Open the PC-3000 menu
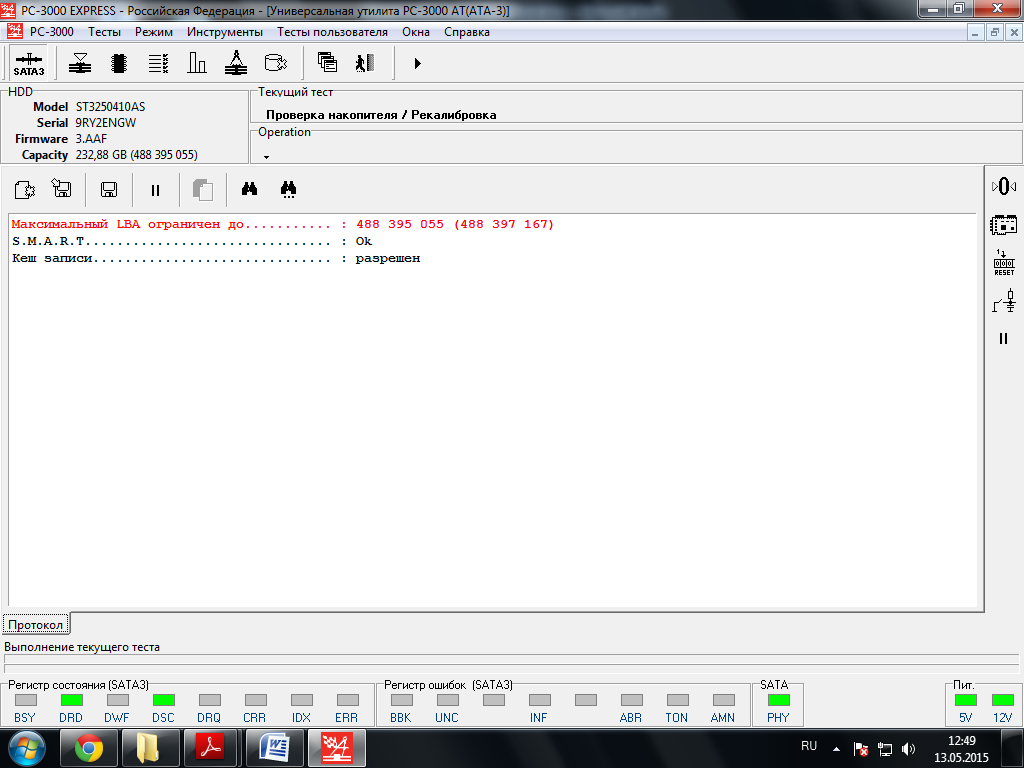Viewport: 1024px width, 768px height. pos(52,32)
